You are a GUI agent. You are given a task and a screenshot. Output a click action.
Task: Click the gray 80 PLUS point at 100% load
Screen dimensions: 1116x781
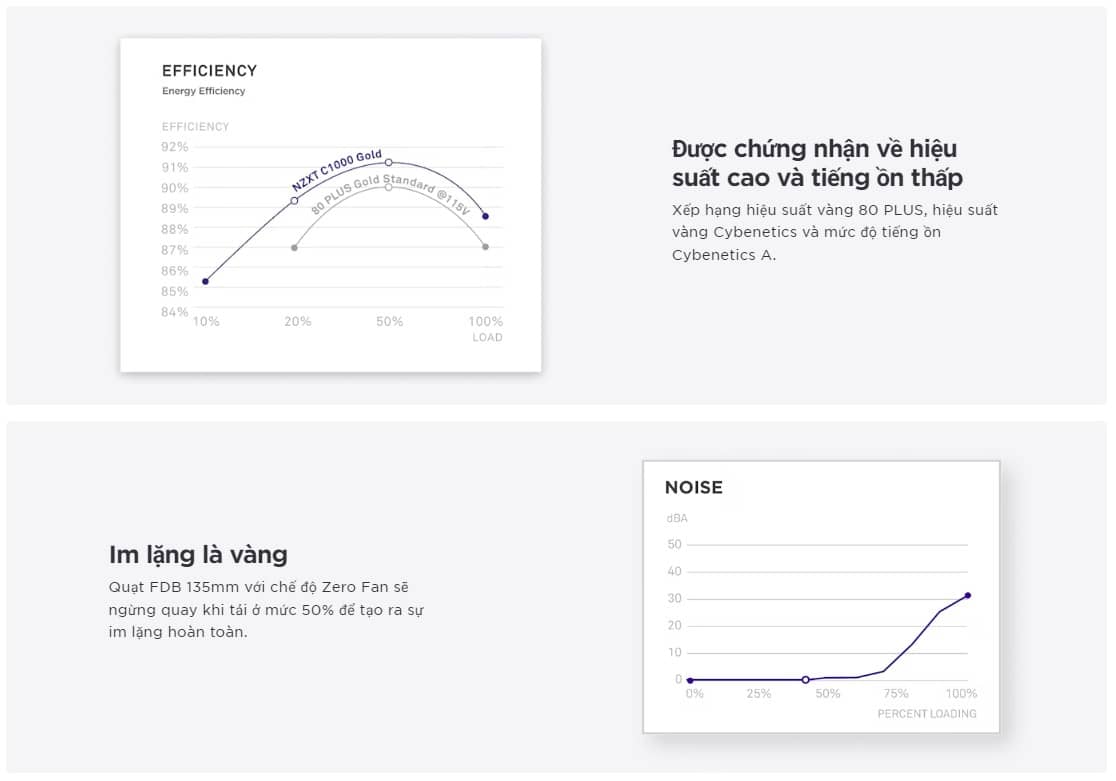[486, 247]
